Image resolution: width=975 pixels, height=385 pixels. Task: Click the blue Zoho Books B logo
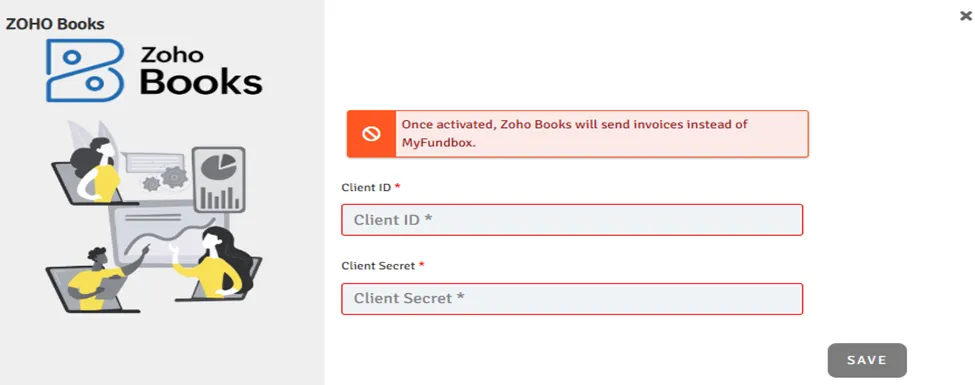(x=85, y=70)
